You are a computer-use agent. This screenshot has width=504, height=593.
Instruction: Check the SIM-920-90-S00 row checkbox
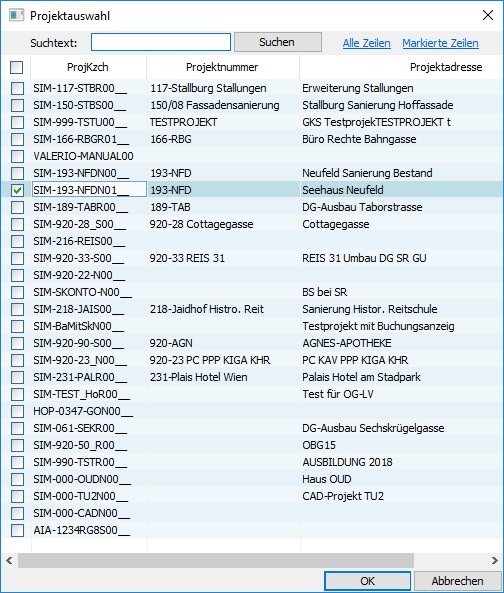click(x=17, y=343)
